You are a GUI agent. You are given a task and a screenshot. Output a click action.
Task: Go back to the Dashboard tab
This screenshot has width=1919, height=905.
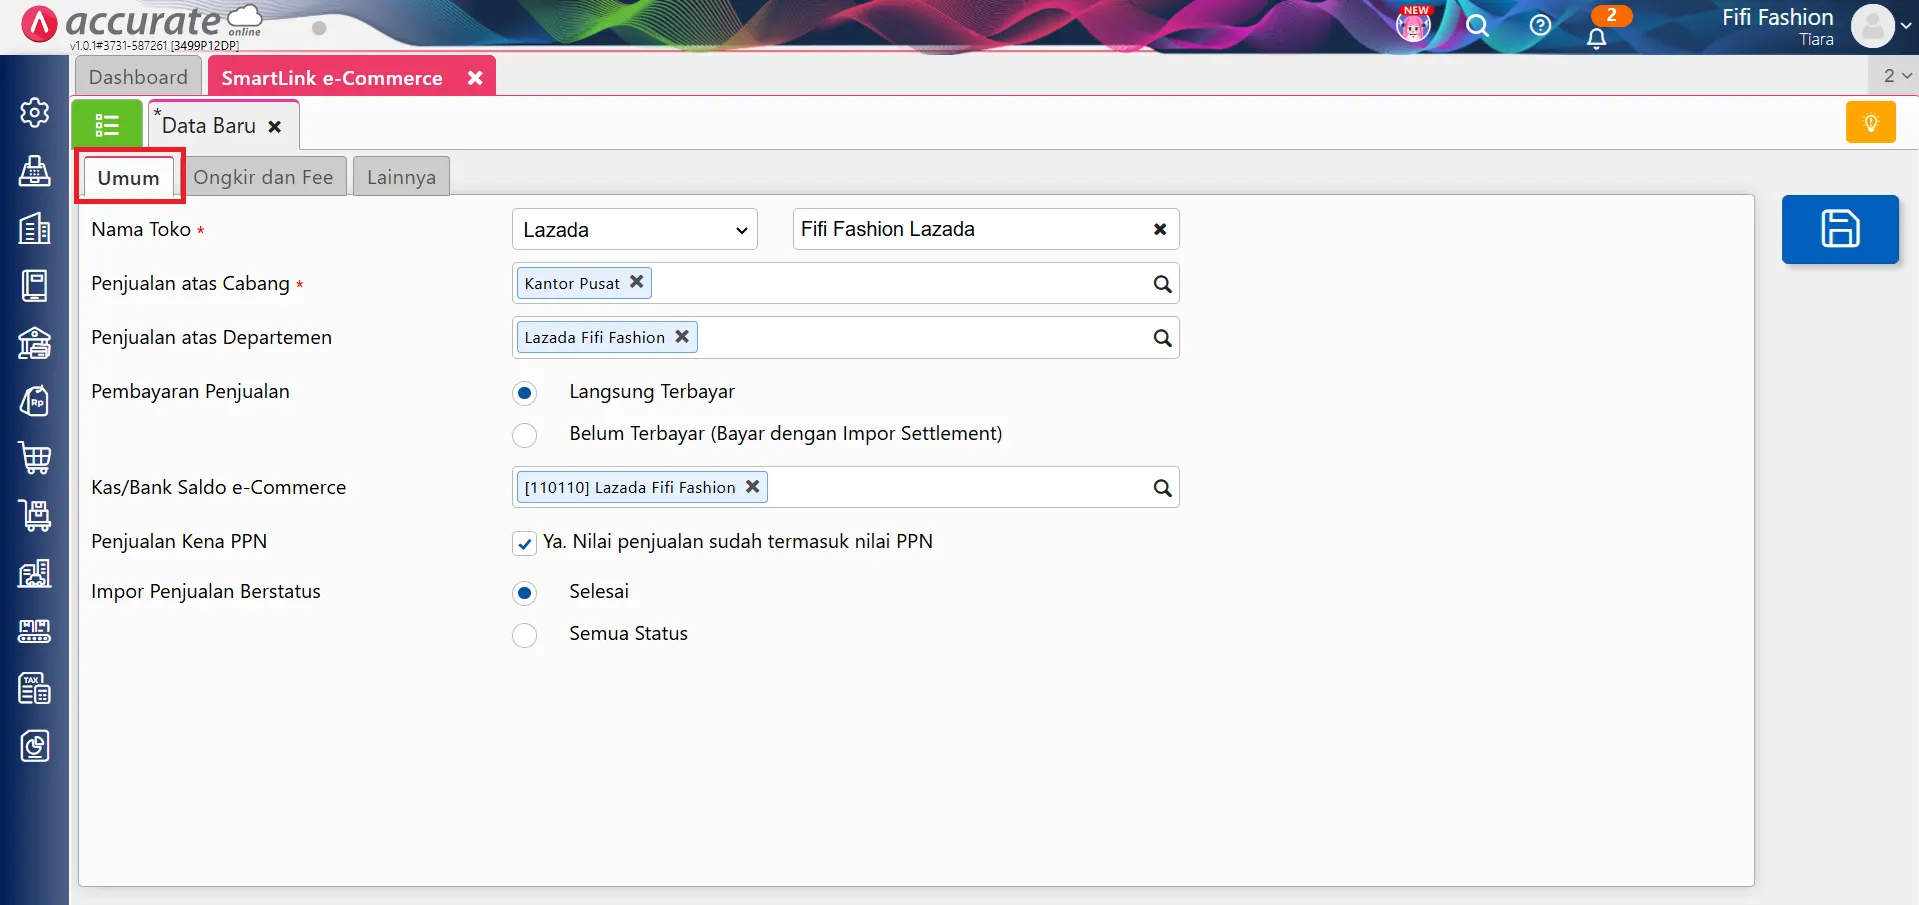click(x=137, y=76)
